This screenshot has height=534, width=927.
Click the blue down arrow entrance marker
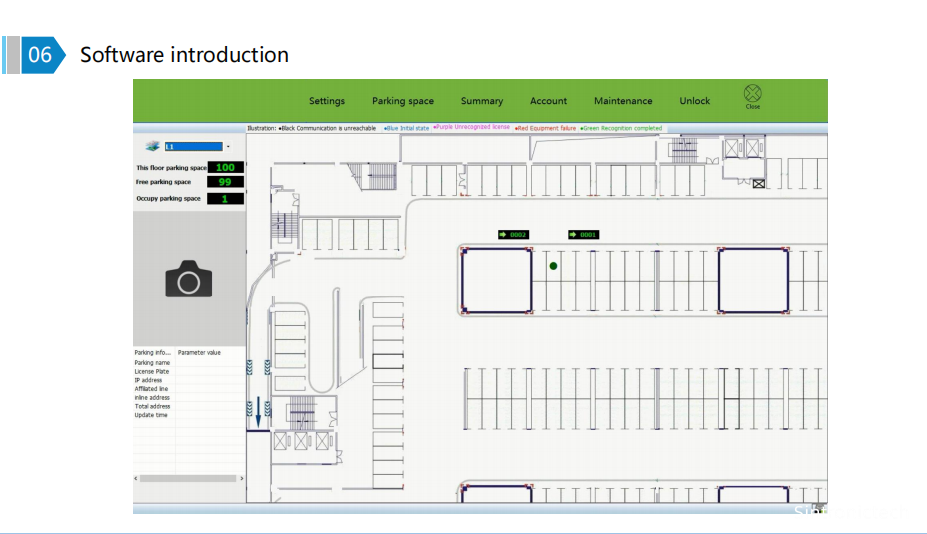point(258,410)
